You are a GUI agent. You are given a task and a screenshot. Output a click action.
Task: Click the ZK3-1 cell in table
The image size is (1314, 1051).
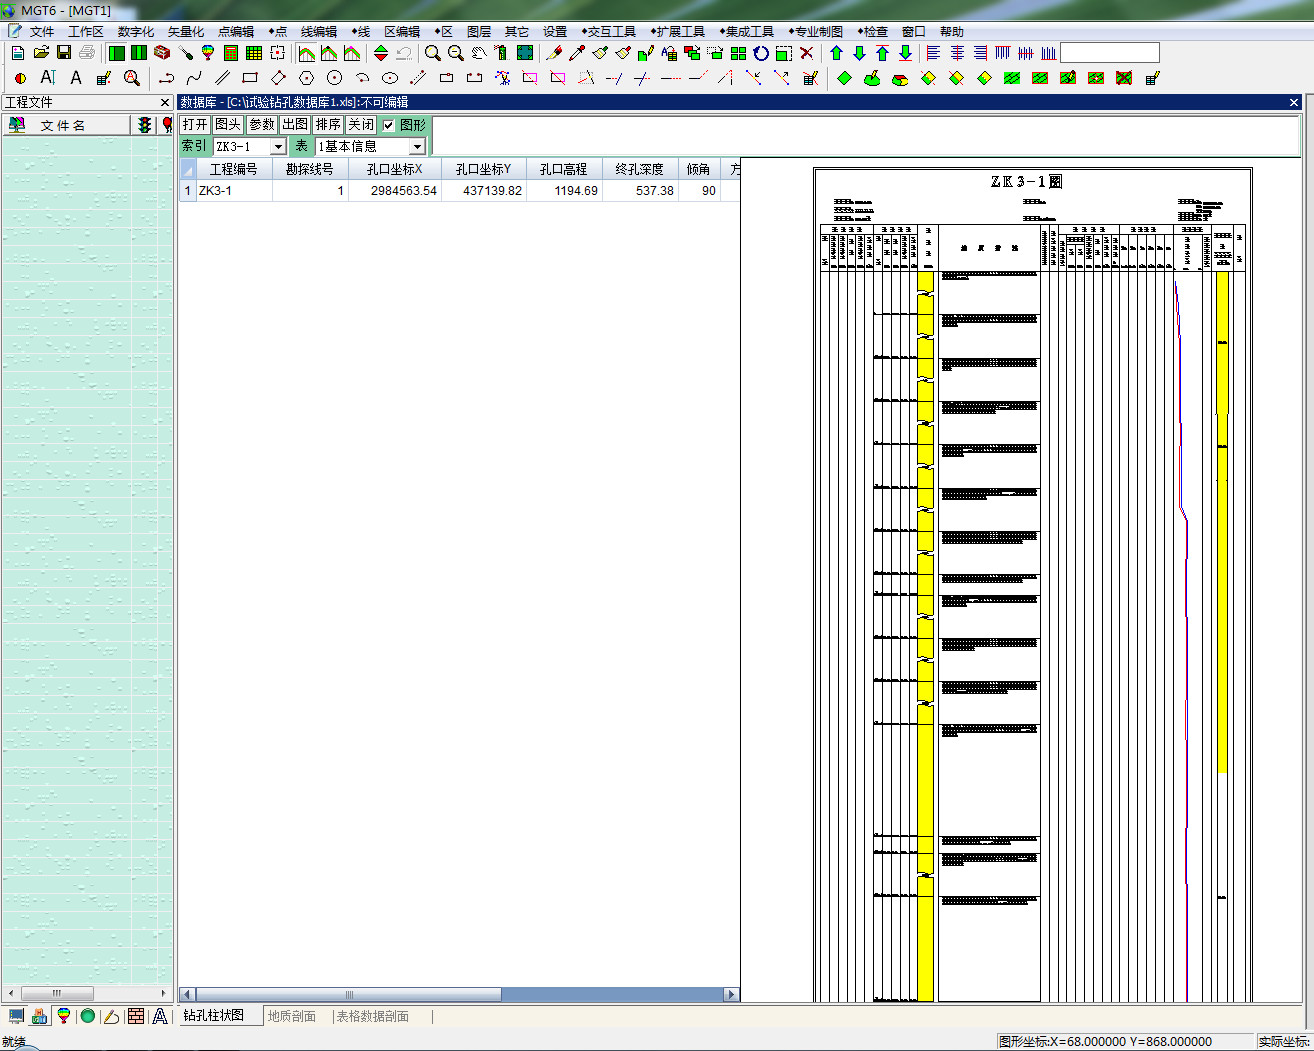234,190
